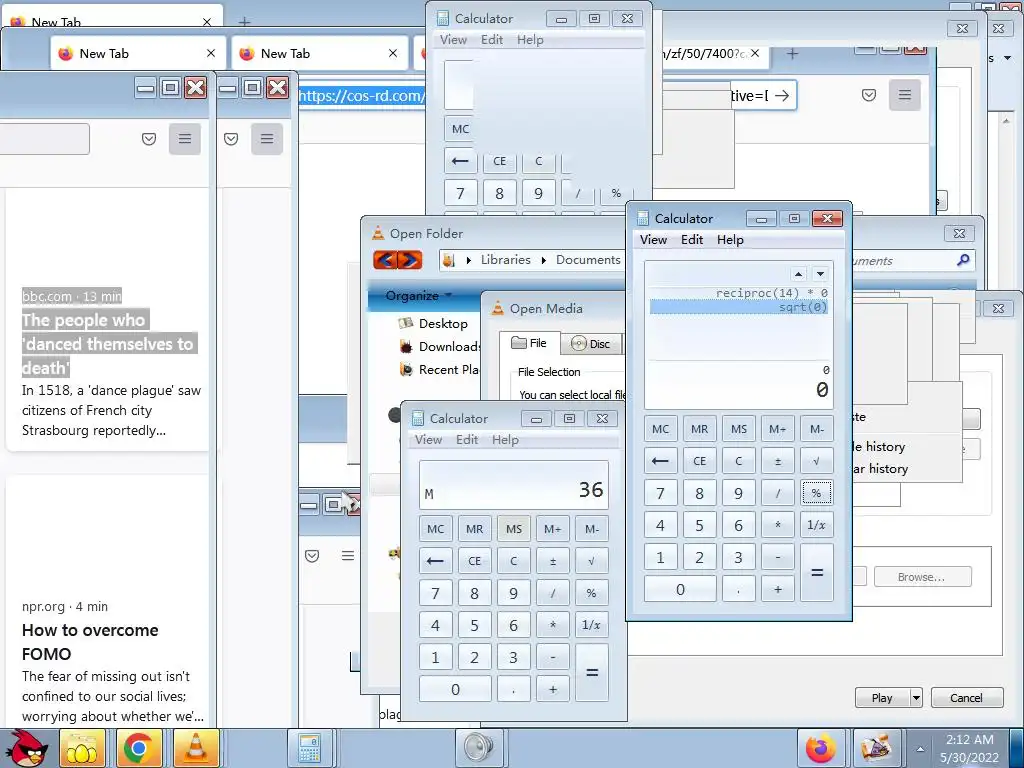Image resolution: width=1024 pixels, height=768 pixels.
Task: Select the sqrt(0) history entry
Action: [739, 307]
